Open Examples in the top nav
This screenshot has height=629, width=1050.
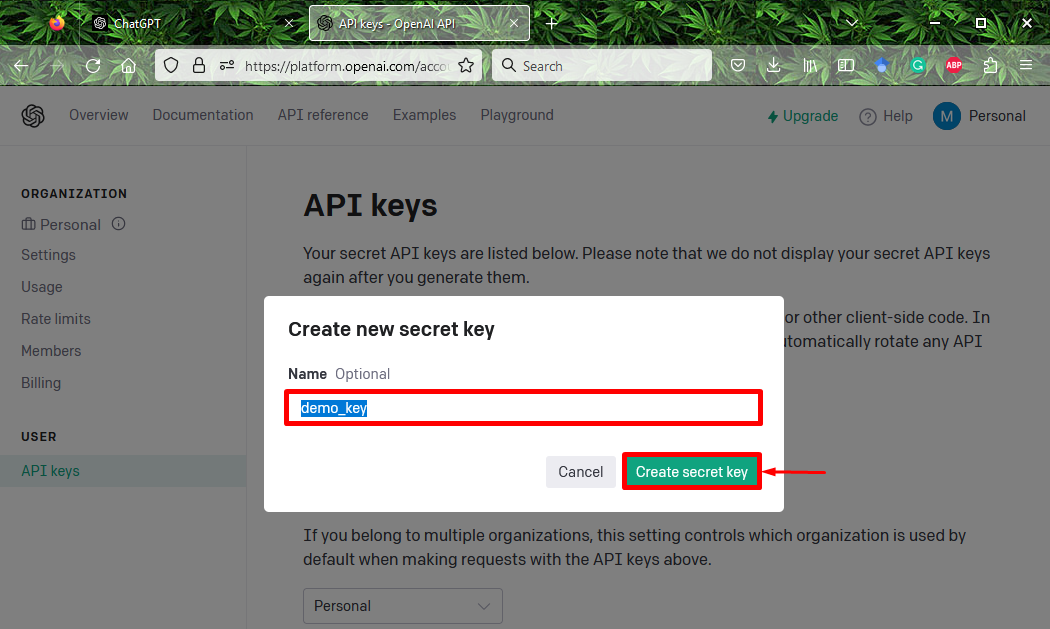[425, 115]
